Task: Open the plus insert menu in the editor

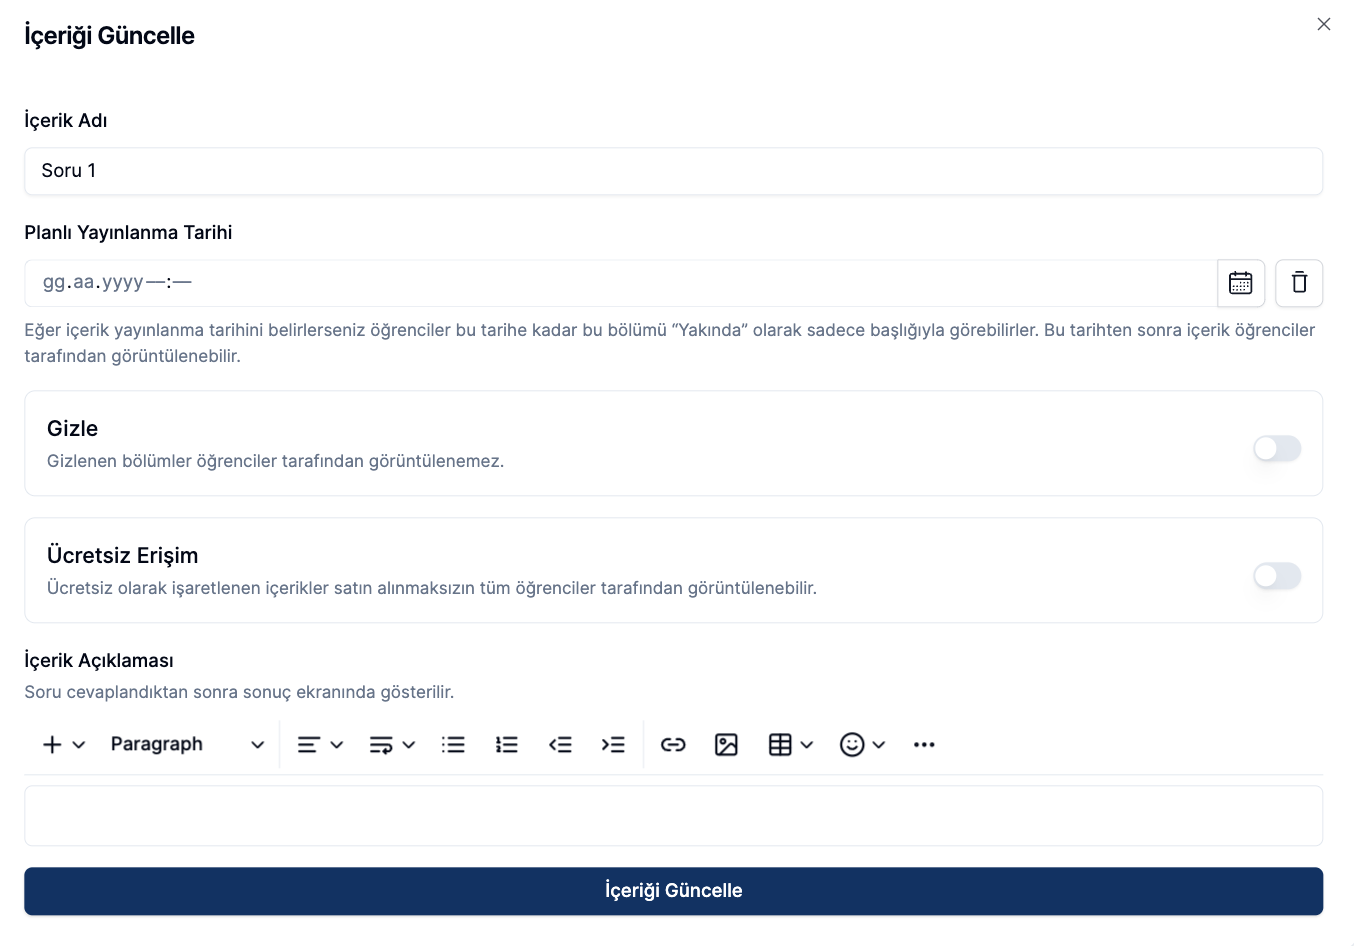Action: point(64,744)
